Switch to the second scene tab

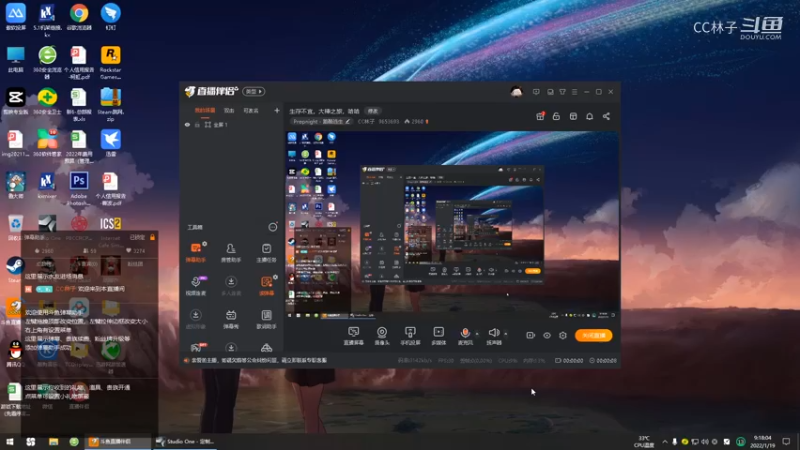click(229, 110)
